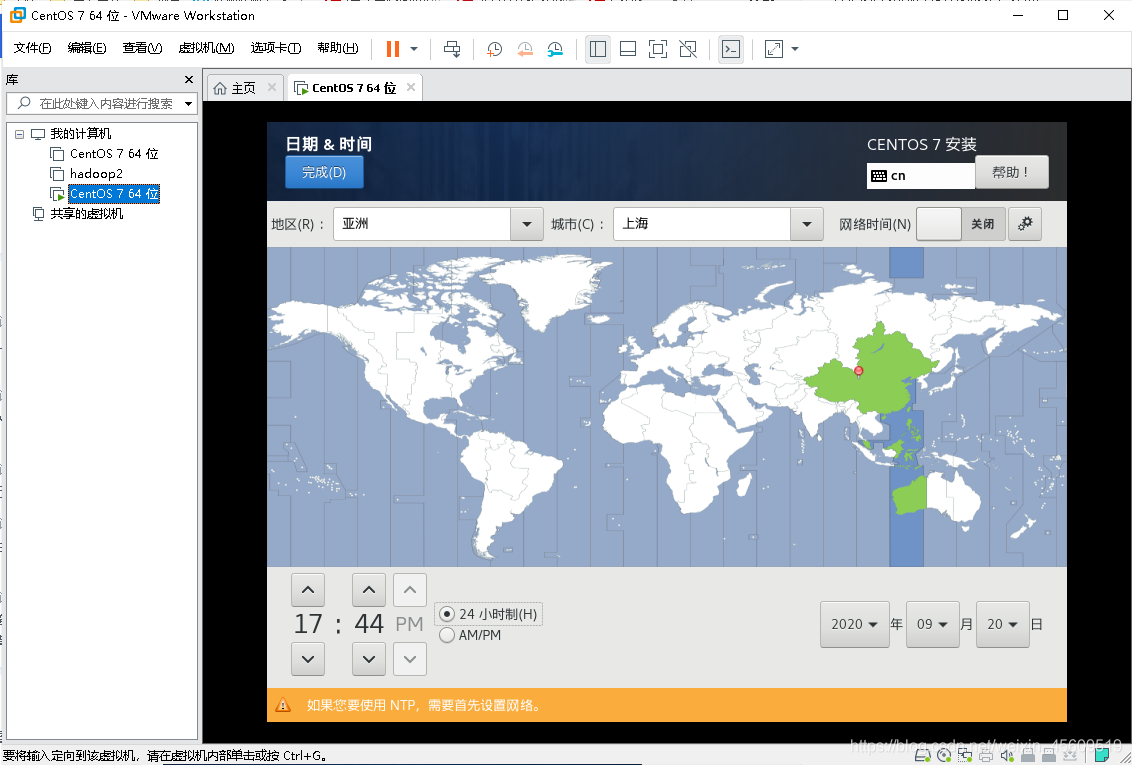Click the hard disk status bar icon
The height and width of the screenshot is (765, 1132).
pyautogui.click(x=922, y=756)
